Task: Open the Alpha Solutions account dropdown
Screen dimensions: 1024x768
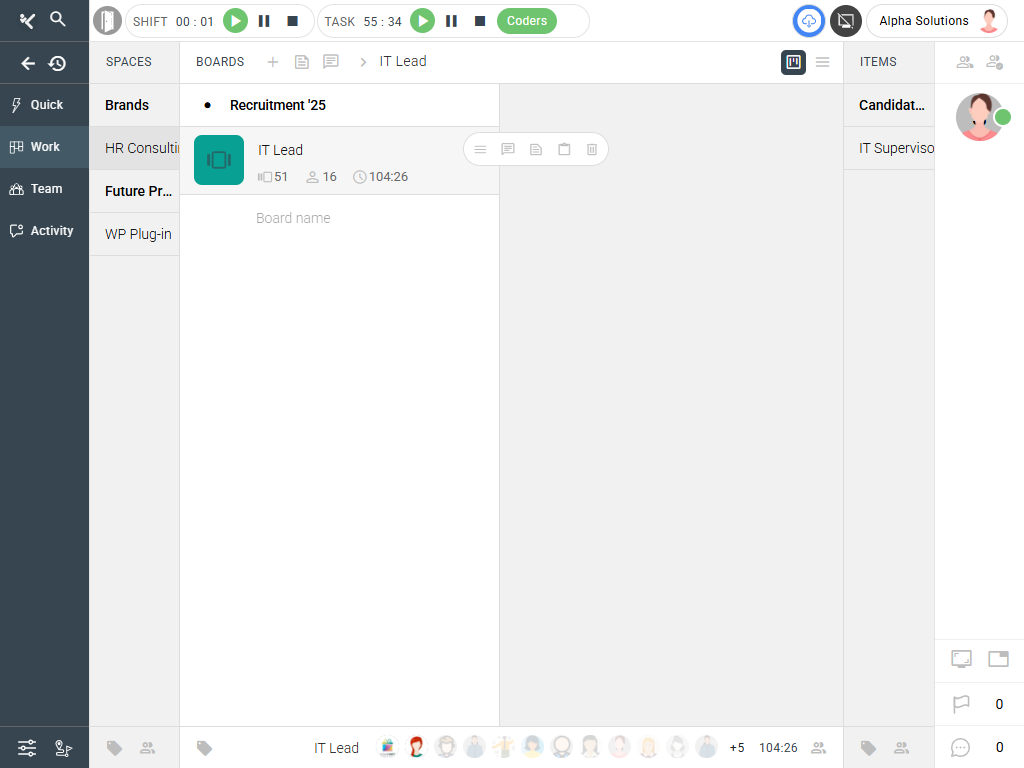Action: [937, 21]
